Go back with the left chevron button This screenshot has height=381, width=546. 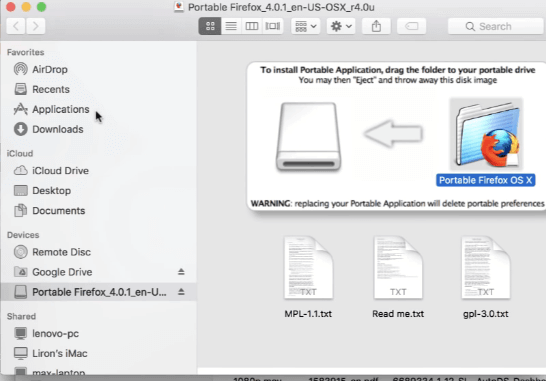(16, 26)
